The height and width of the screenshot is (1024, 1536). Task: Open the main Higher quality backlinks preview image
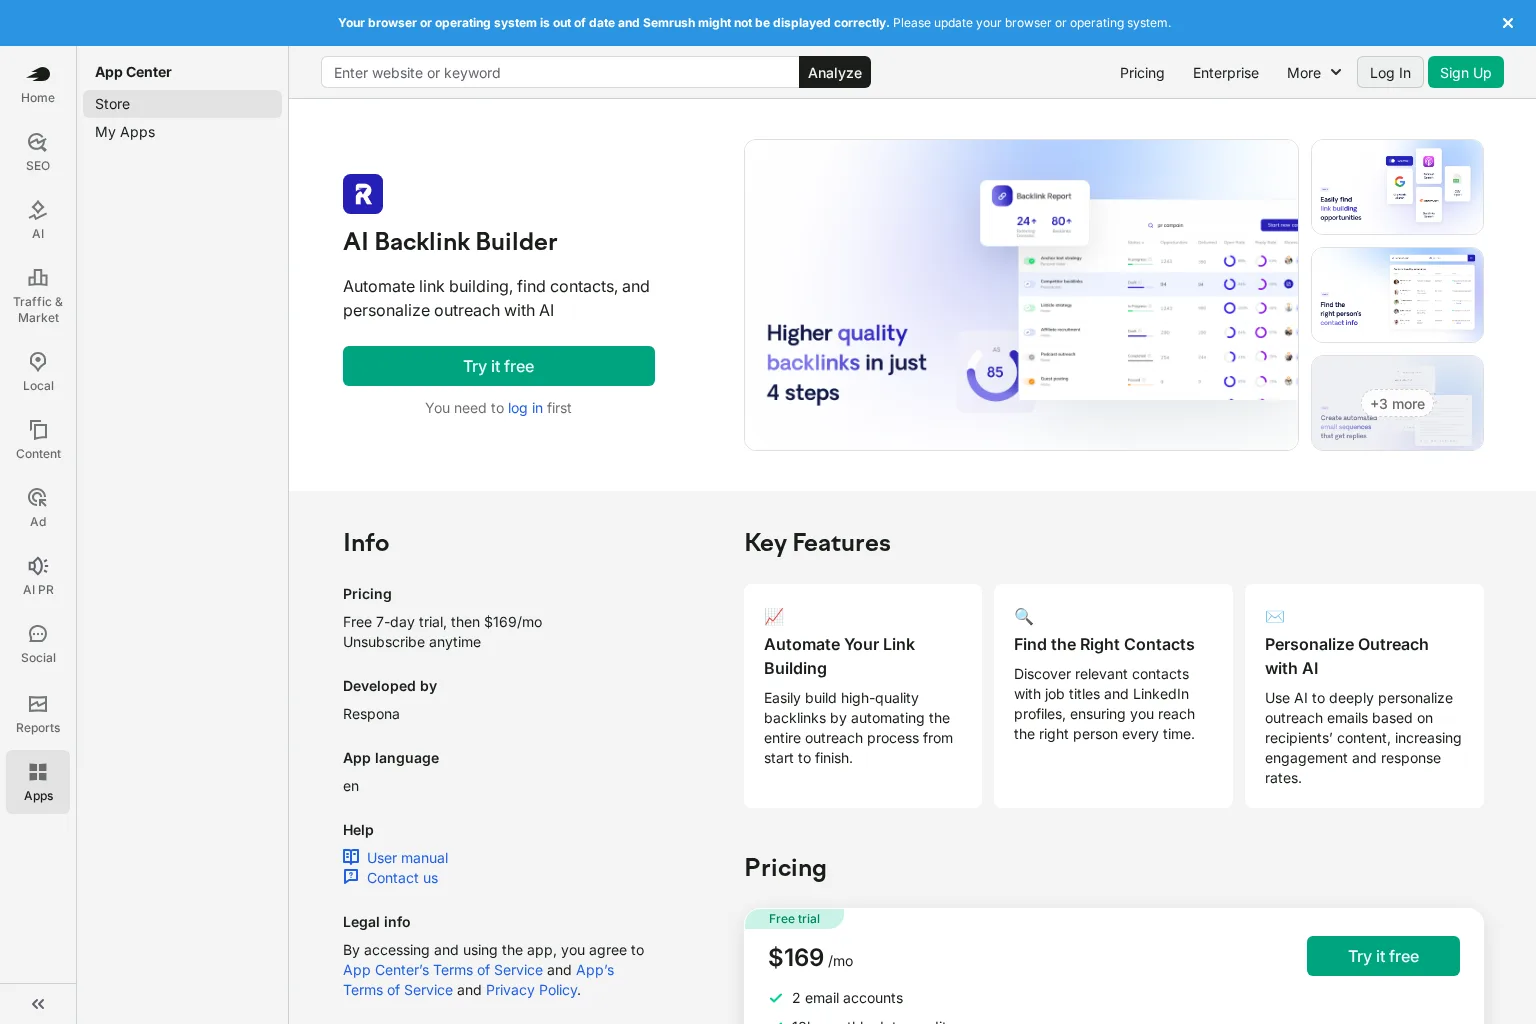click(1021, 295)
